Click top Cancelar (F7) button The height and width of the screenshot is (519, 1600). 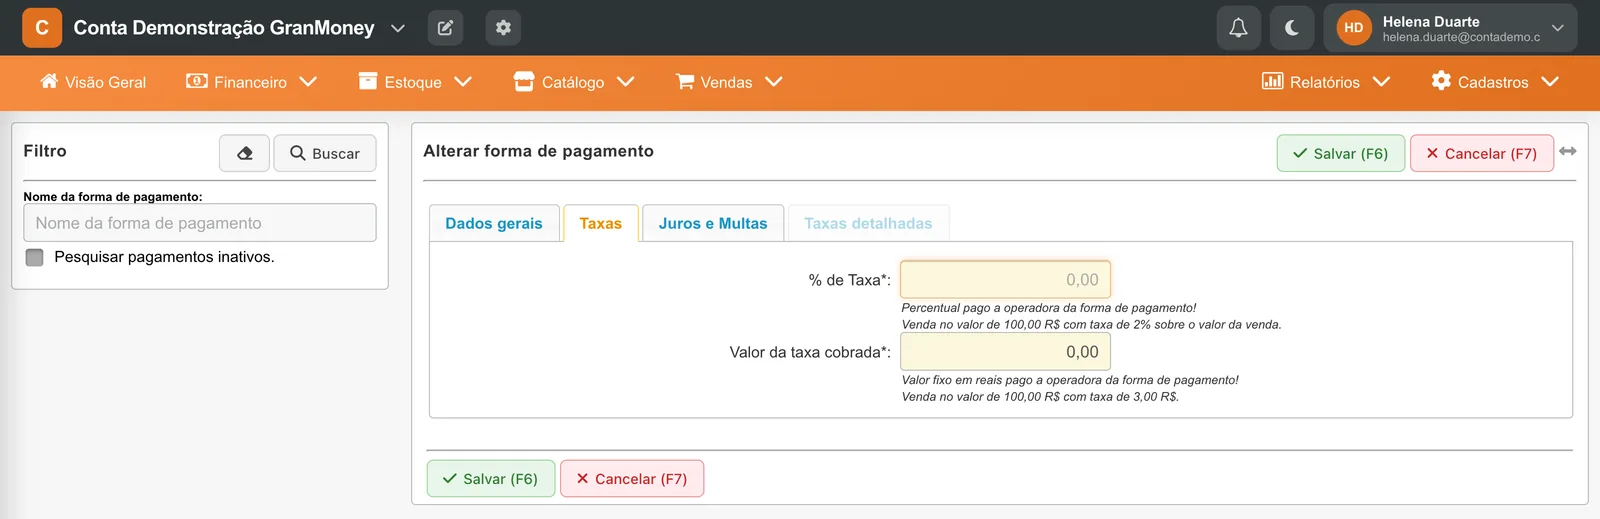[1482, 153]
